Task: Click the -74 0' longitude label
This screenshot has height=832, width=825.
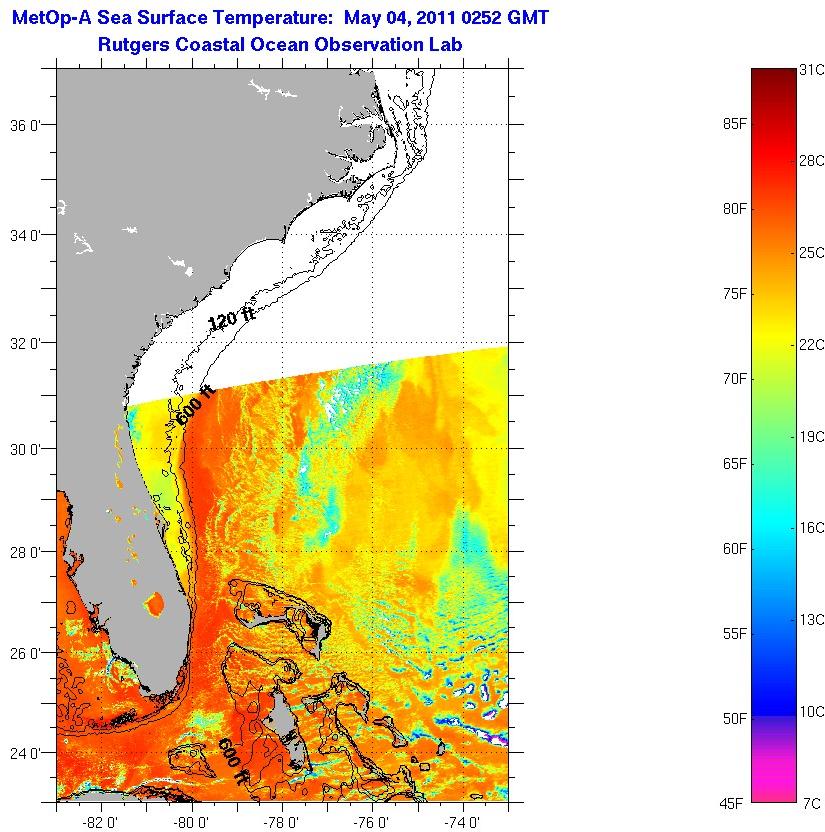Action: pyautogui.click(x=462, y=822)
